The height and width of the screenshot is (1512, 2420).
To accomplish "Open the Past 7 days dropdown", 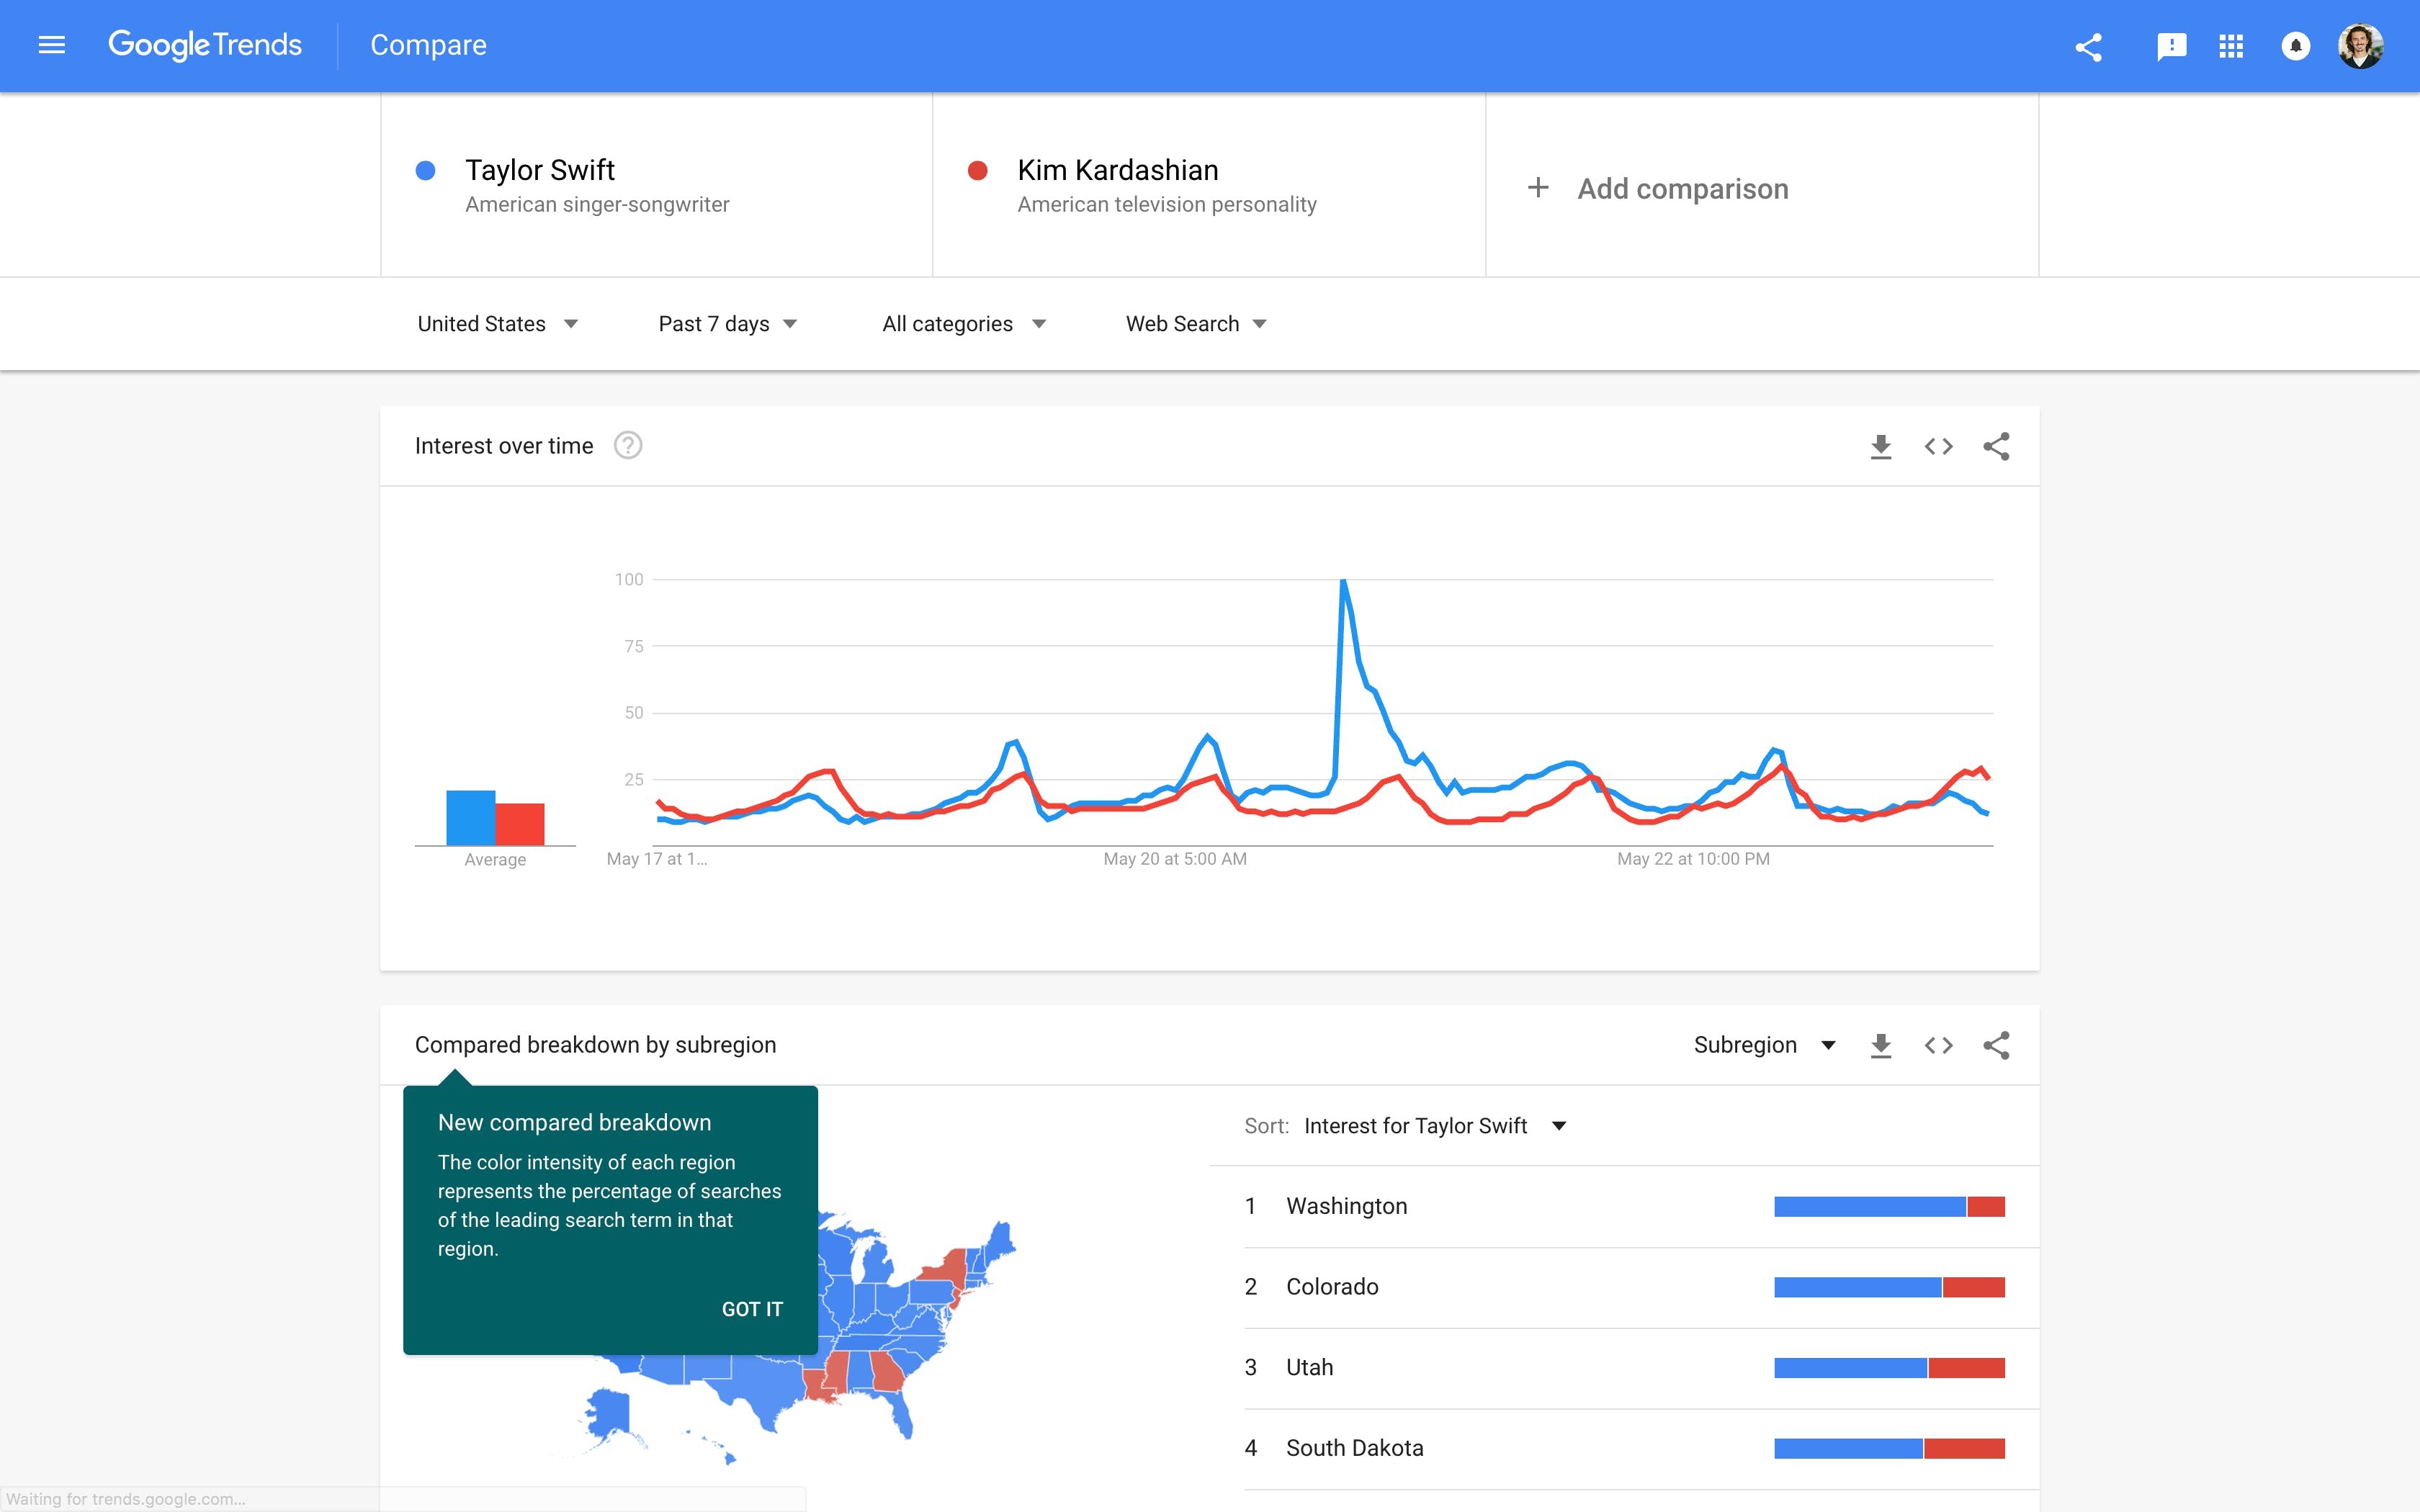I will coord(727,324).
